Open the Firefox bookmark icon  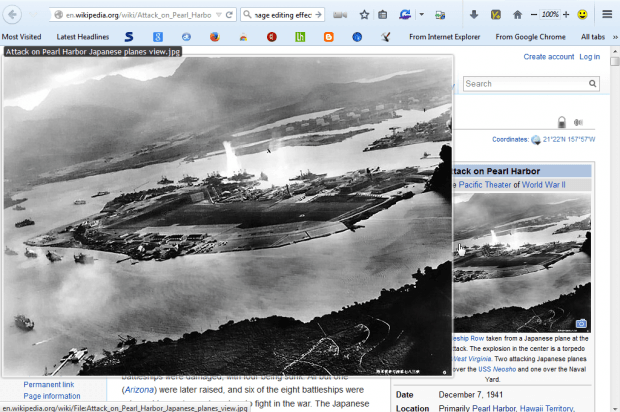click(215, 37)
